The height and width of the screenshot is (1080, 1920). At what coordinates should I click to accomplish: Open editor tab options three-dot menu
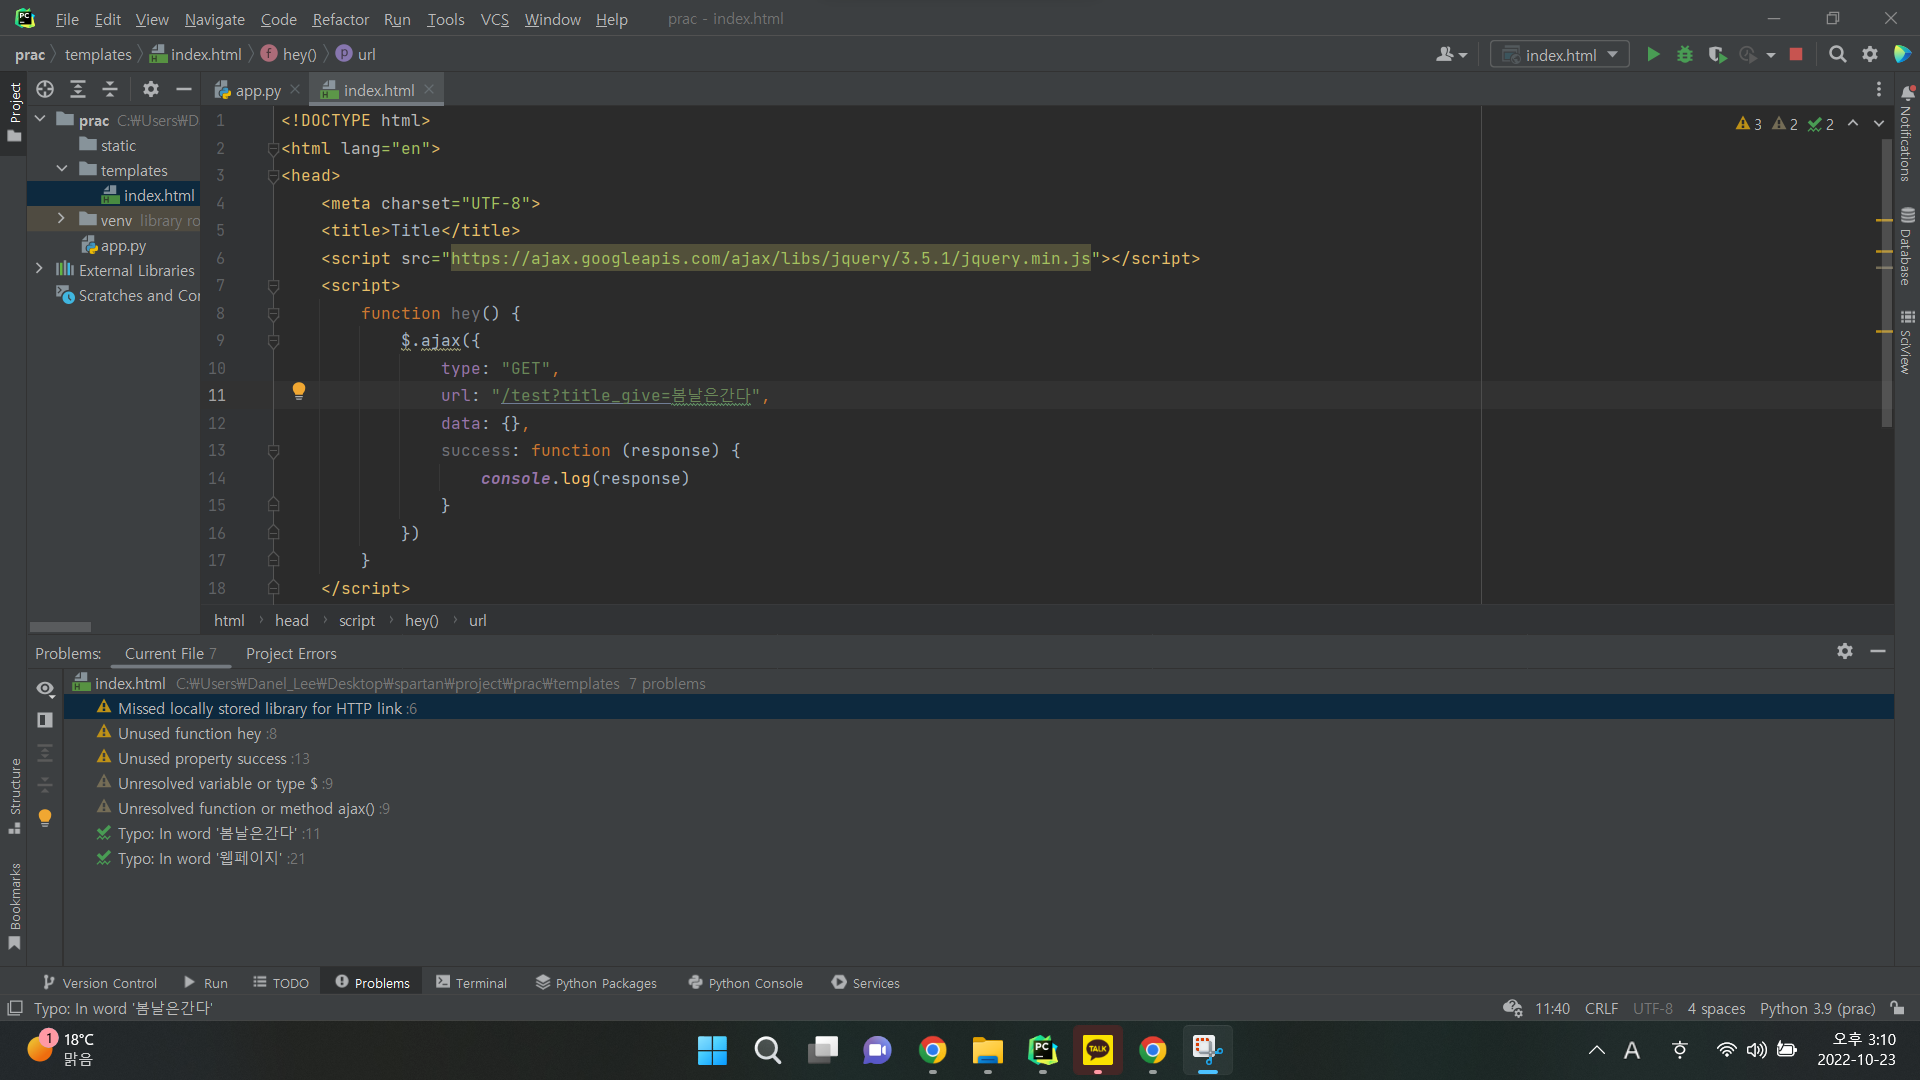pyautogui.click(x=1879, y=89)
